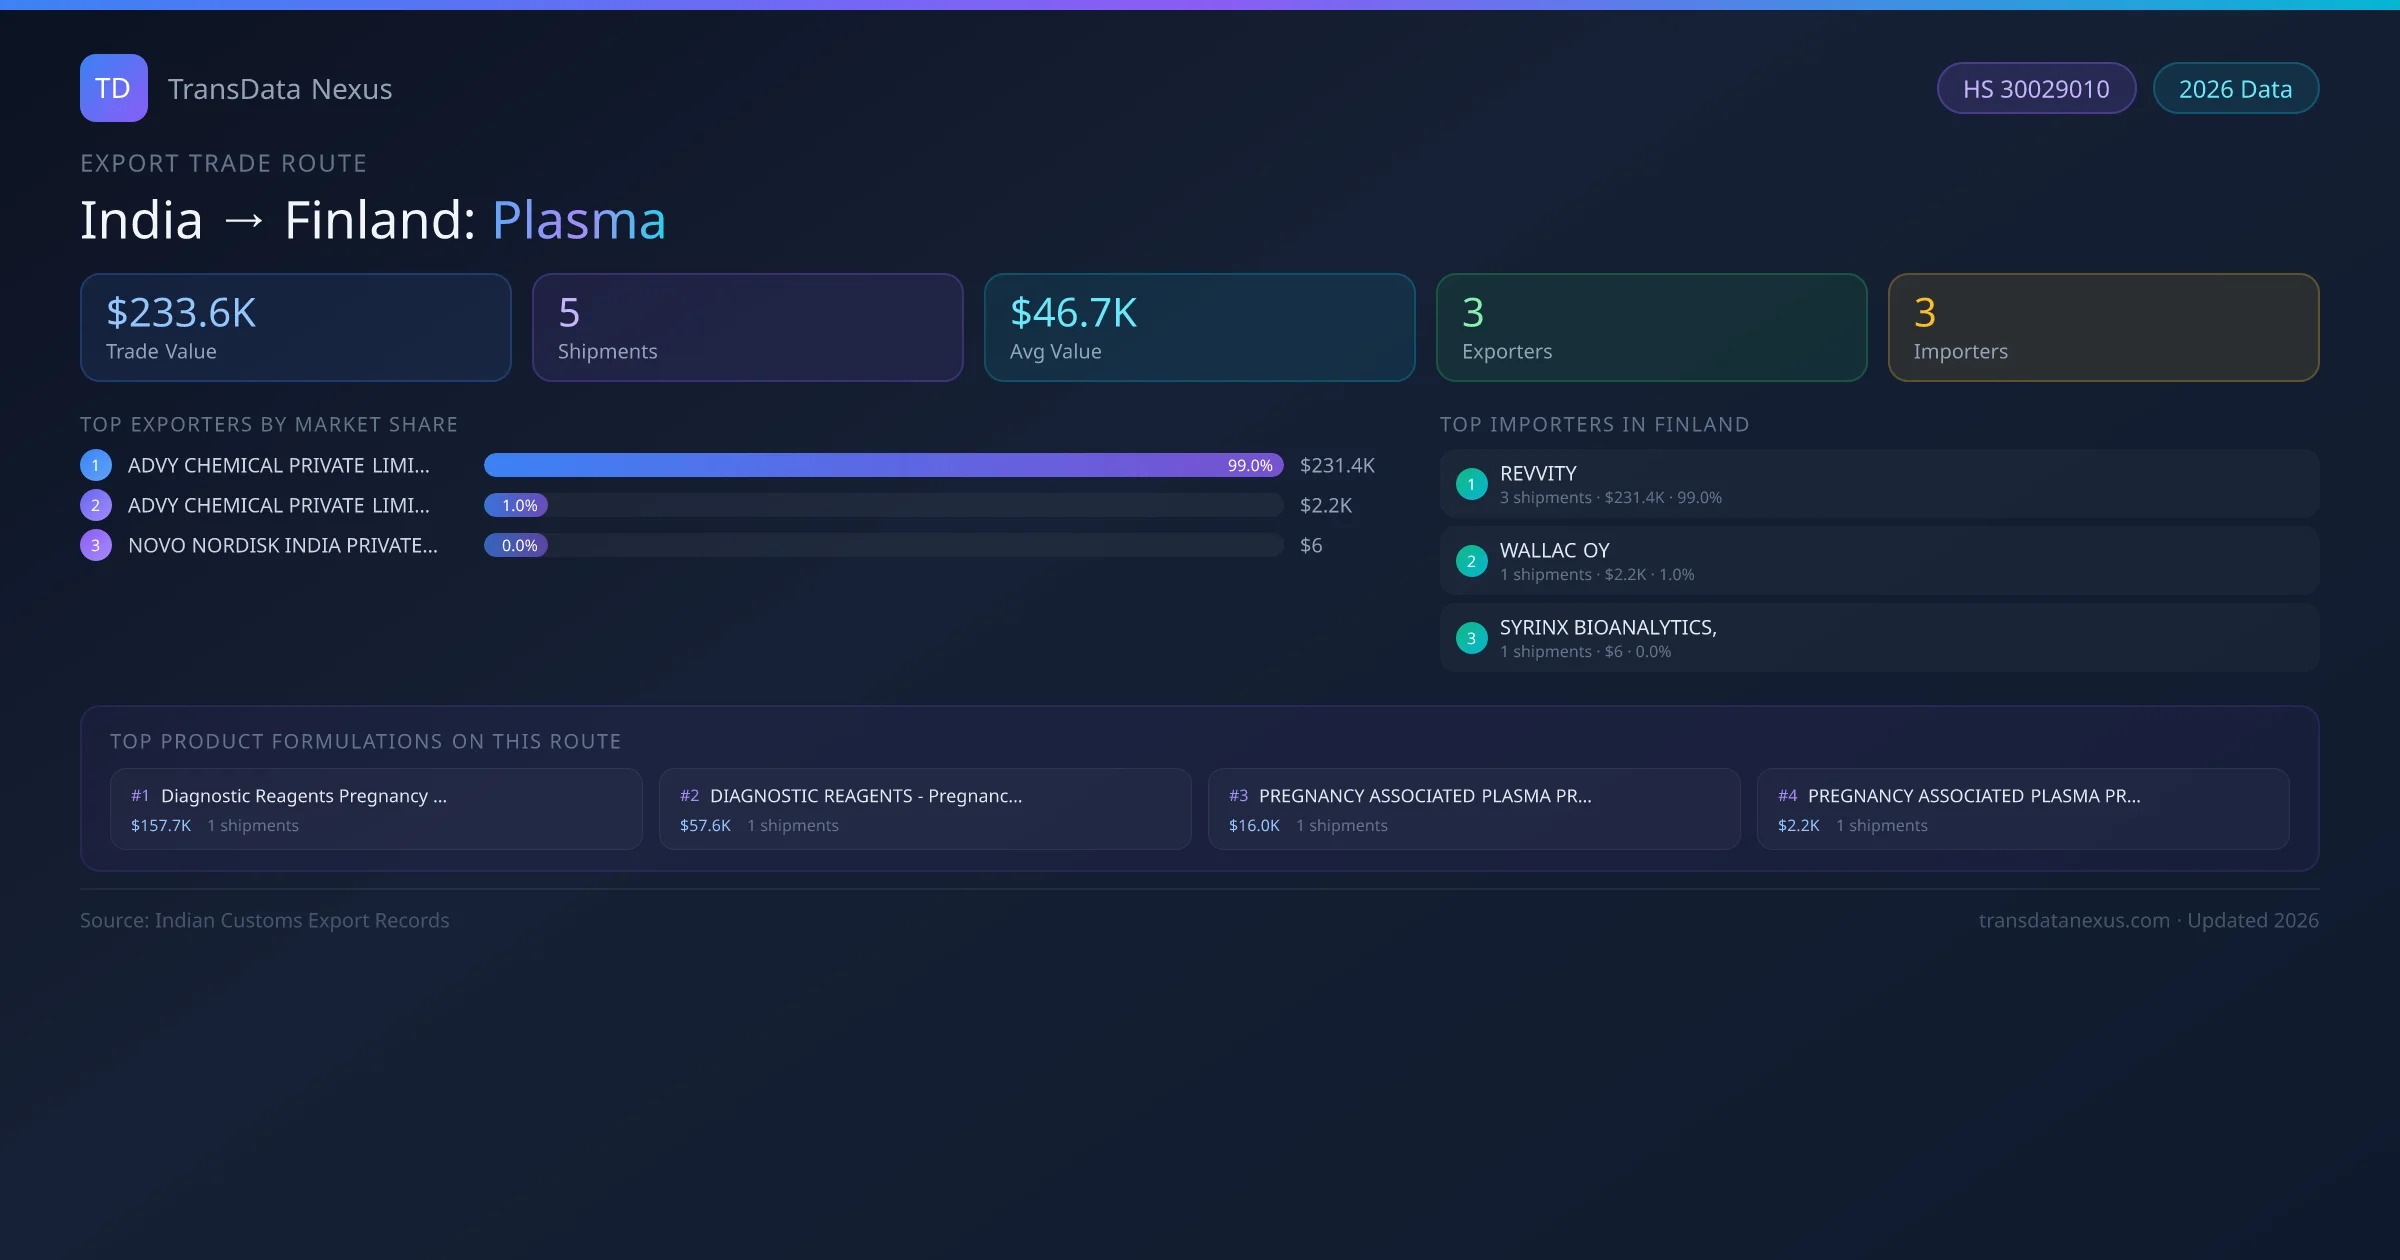The width and height of the screenshot is (2400, 1260).
Task: Click the REVVITY importer badge
Action: (1471, 484)
